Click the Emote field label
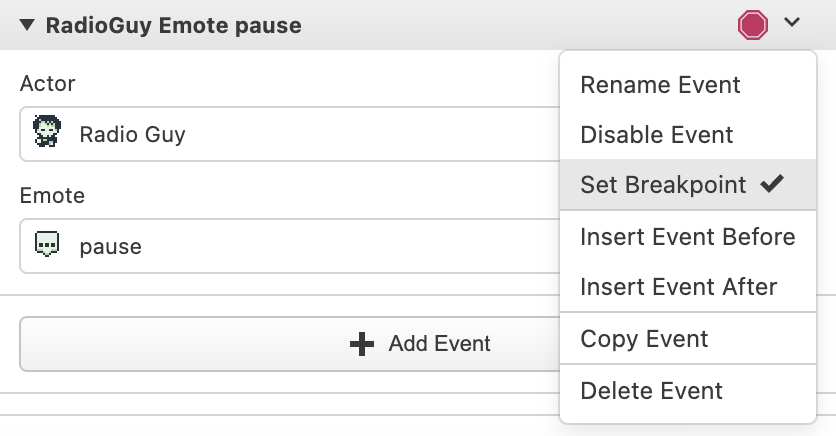This screenshot has width=836, height=436. click(x=52, y=196)
